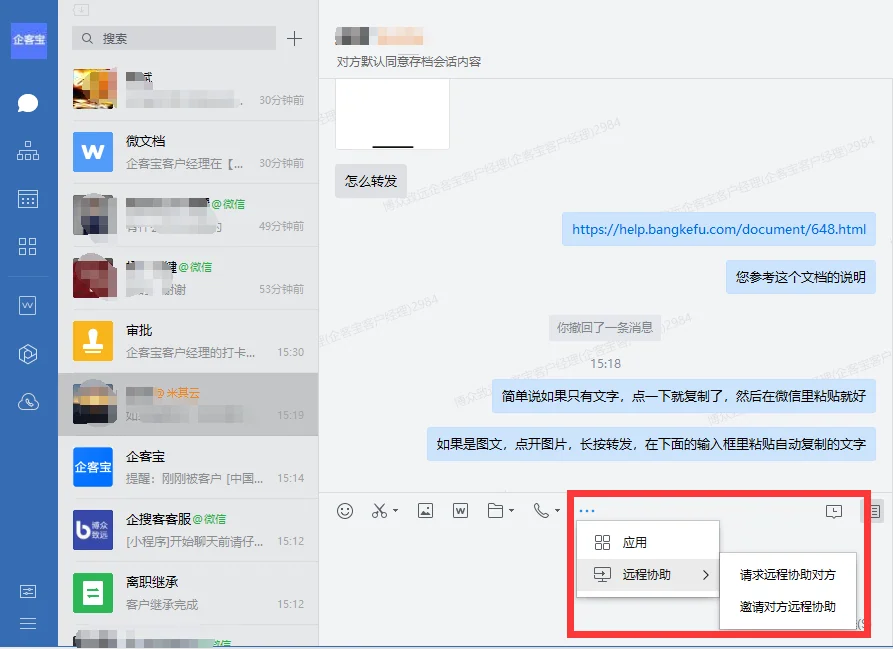Choose 邀请对方远程协助
The width and height of the screenshot is (893, 649).
pos(788,607)
